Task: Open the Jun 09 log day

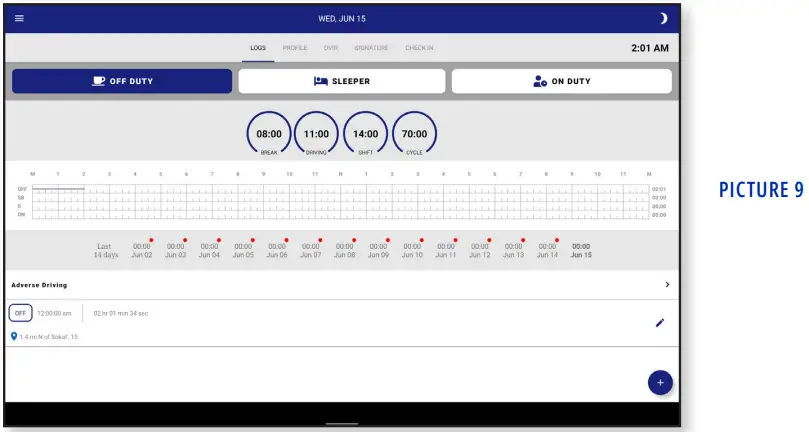Action: click(x=378, y=250)
